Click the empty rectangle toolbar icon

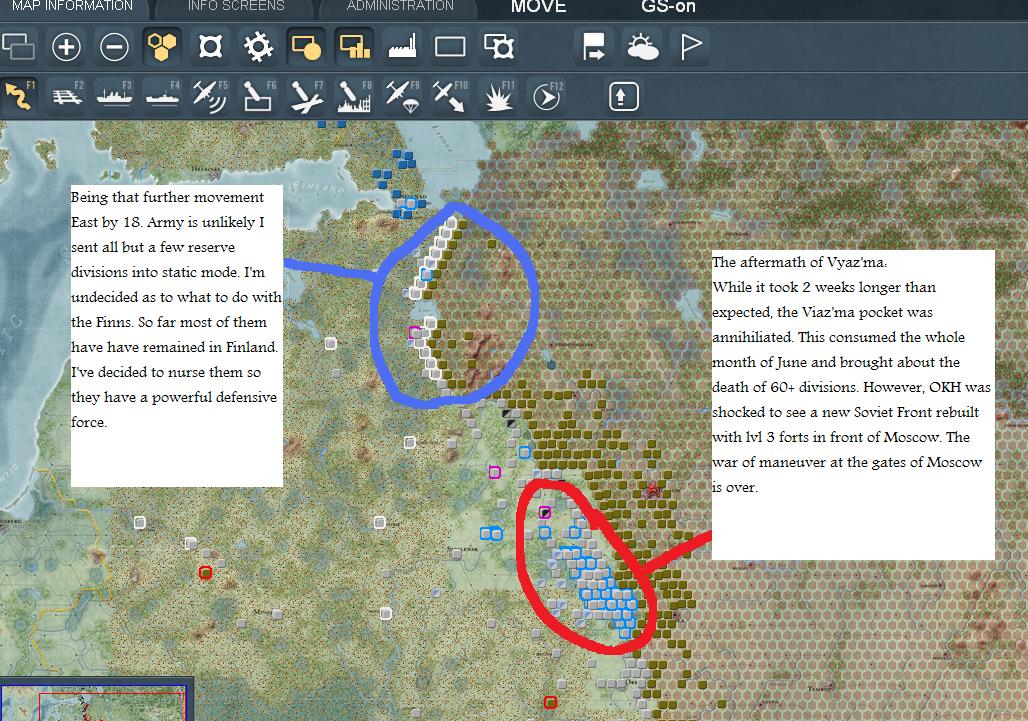click(x=450, y=47)
